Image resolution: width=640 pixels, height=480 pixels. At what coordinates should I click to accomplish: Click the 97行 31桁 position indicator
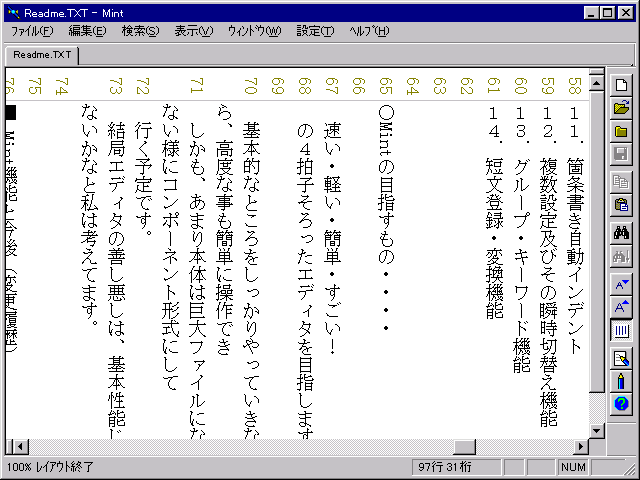coord(456,467)
